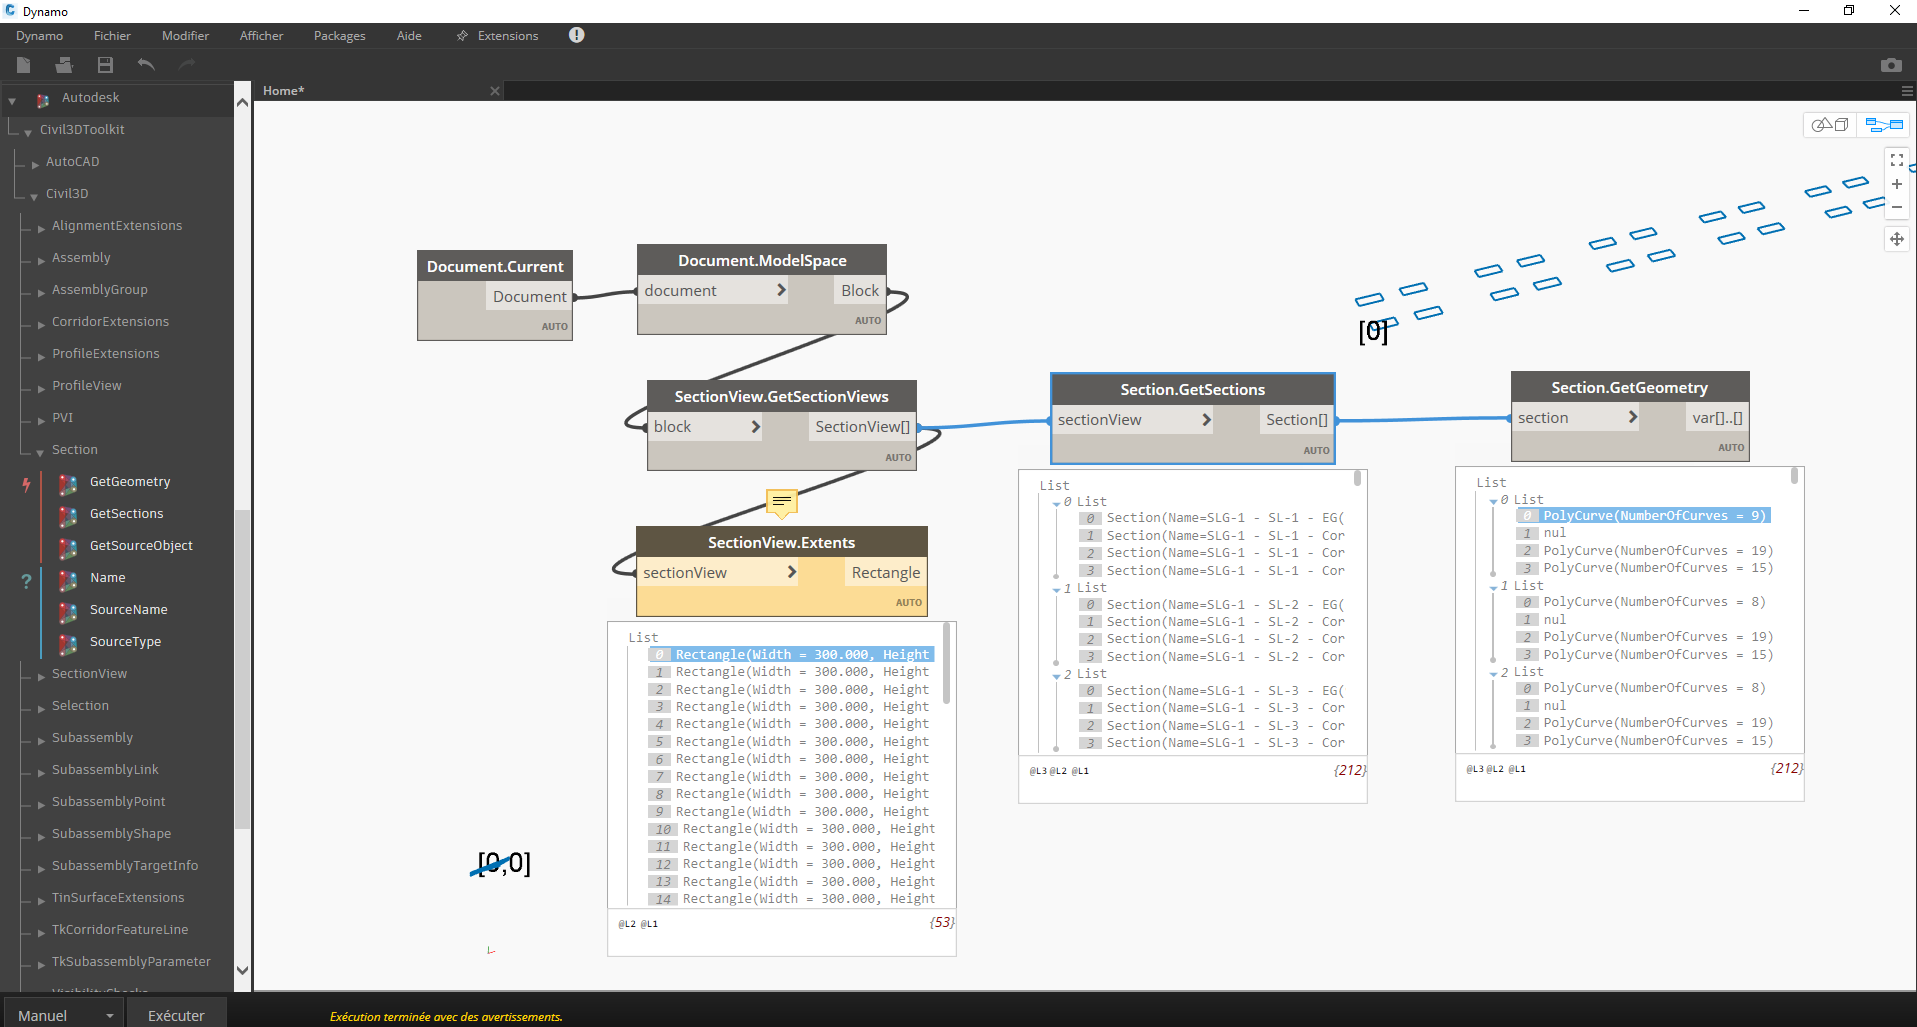Close the Home* workspace tab
The height and width of the screenshot is (1027, 1917).
point(494,91)
